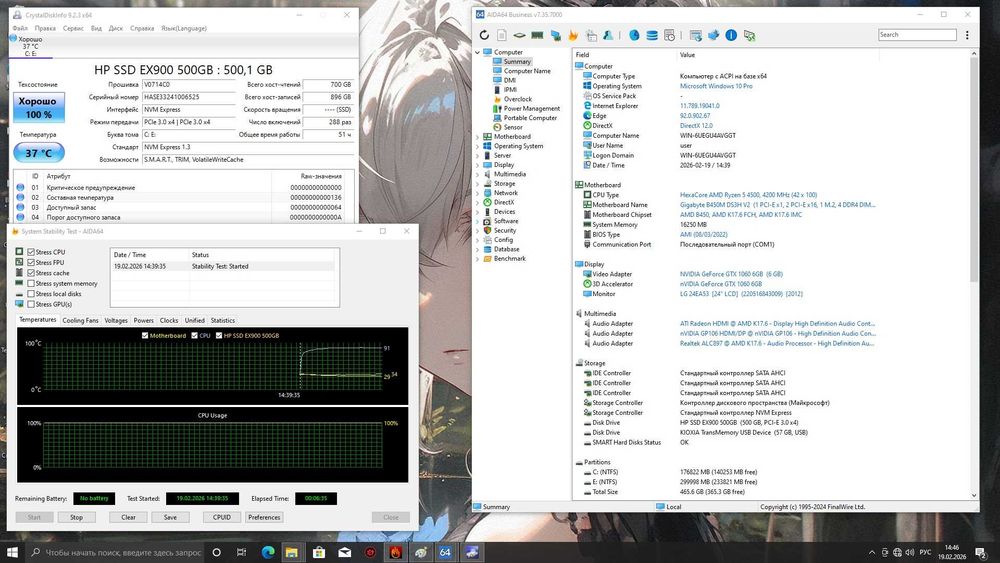Click the AIDA64 Search input field
This screenshot has height=563, width=1000.
click(x=917, y=35)
